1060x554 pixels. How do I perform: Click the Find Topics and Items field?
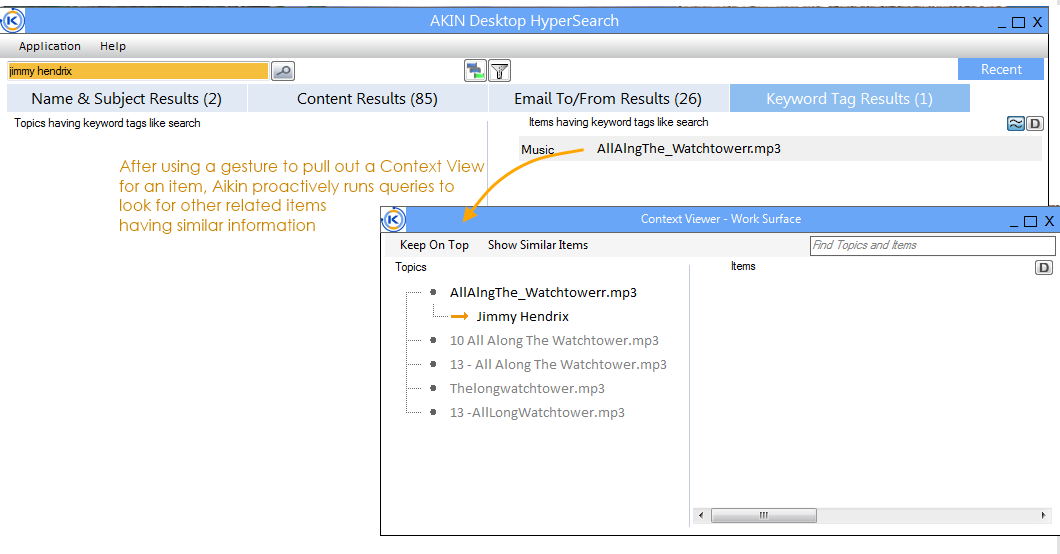point(932,245)
